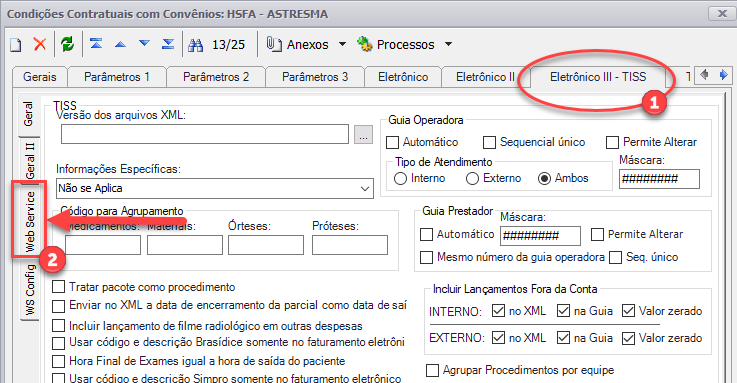Switch to the Parâmetros 1 tab
Image resolution: width=737 pixels, height=383 pixels.
117,77
